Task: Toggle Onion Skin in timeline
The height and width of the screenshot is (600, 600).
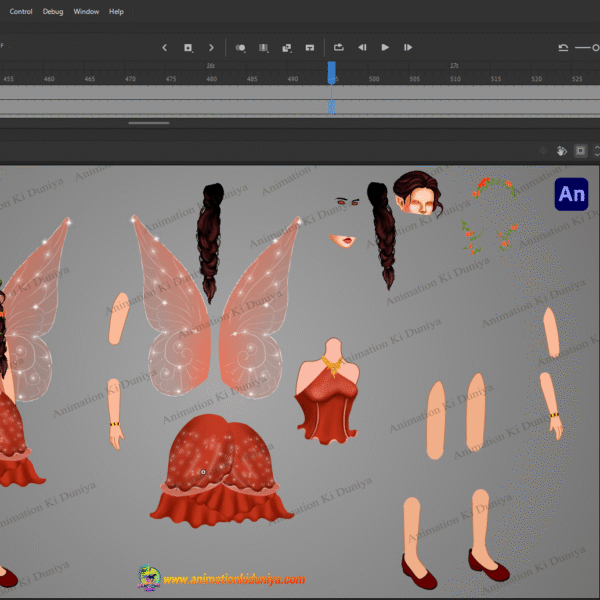Action: pyautogui.click(x=240, y=47)
